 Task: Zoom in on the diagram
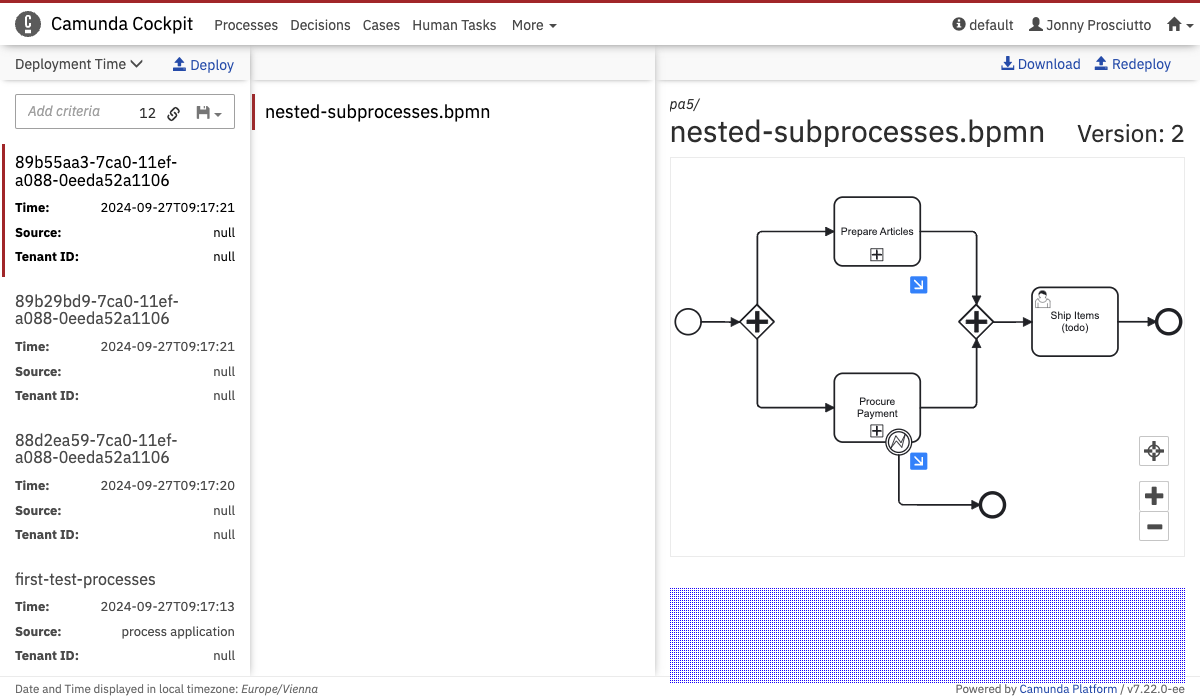click(1154, 495)
